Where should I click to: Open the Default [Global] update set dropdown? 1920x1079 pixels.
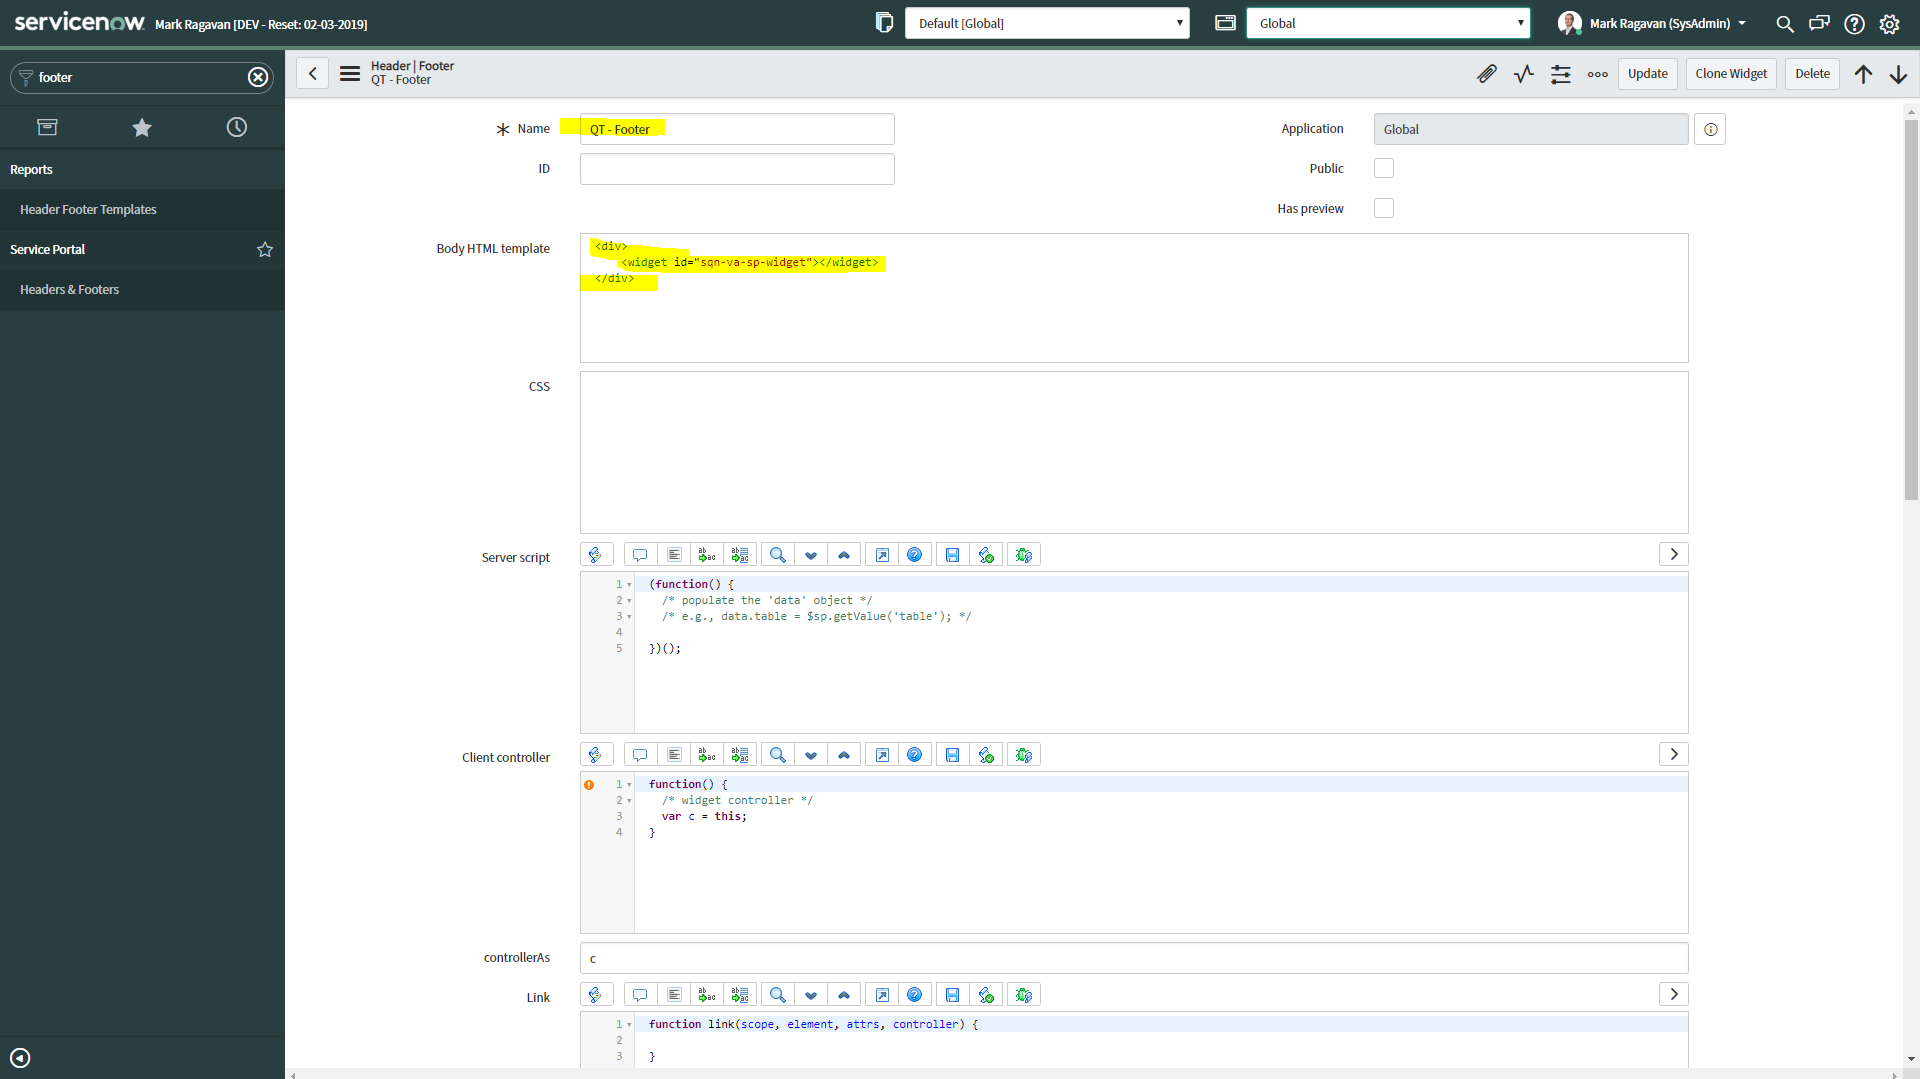coord(1047,22)
